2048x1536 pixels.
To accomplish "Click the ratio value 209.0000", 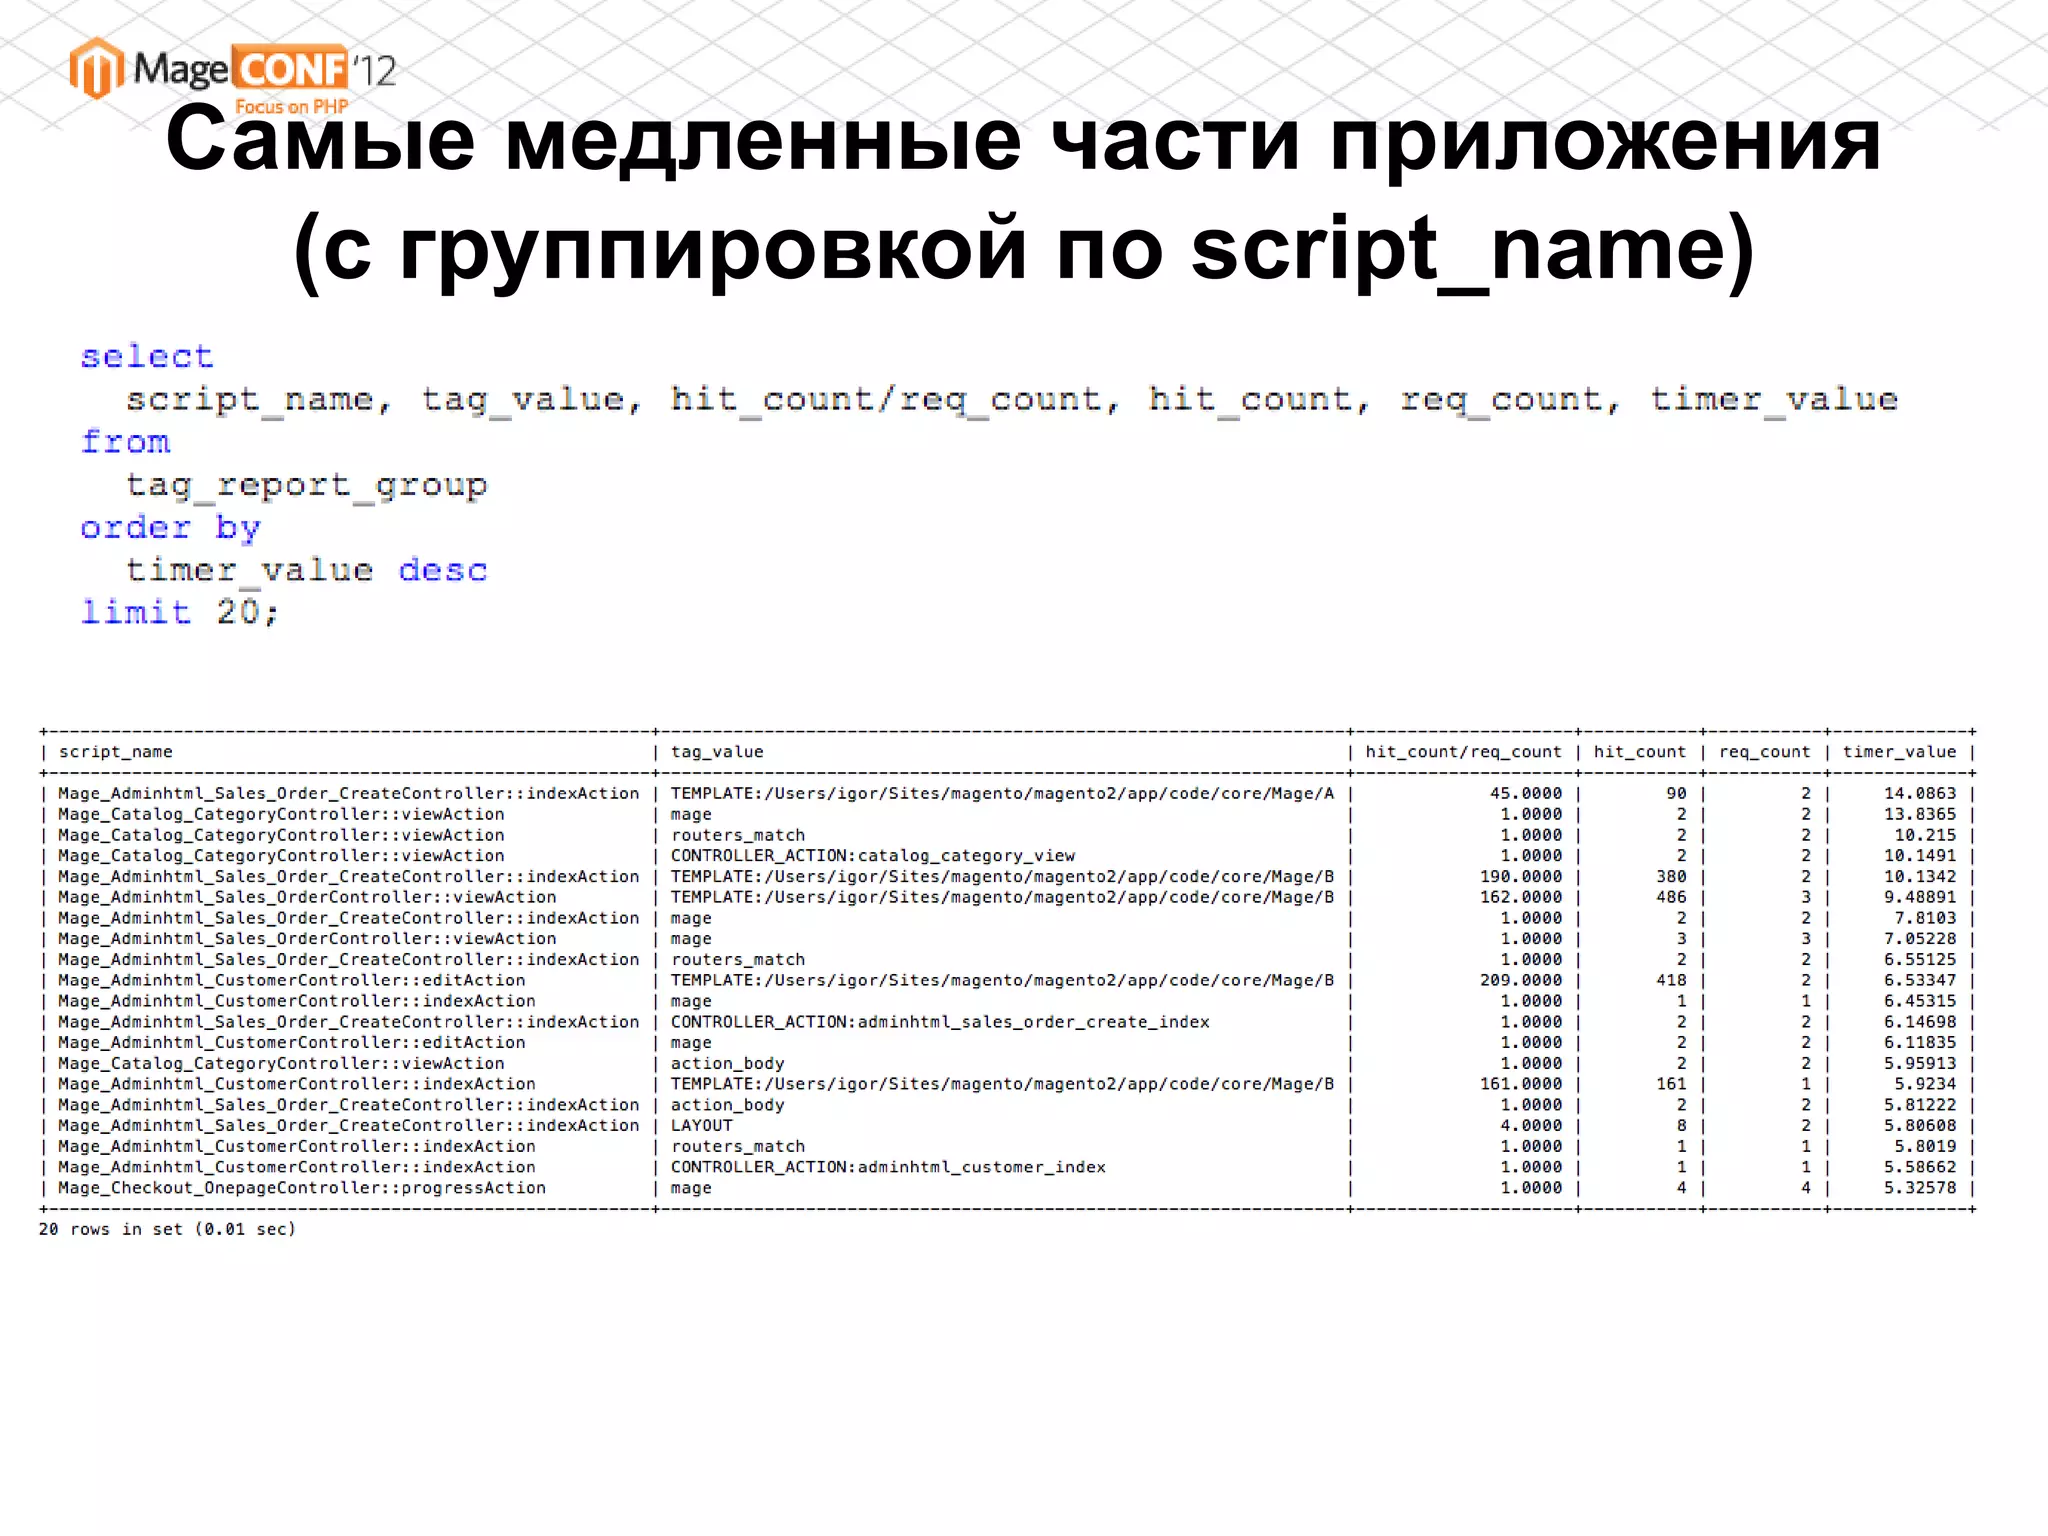I will click(x=1521, y=980).
